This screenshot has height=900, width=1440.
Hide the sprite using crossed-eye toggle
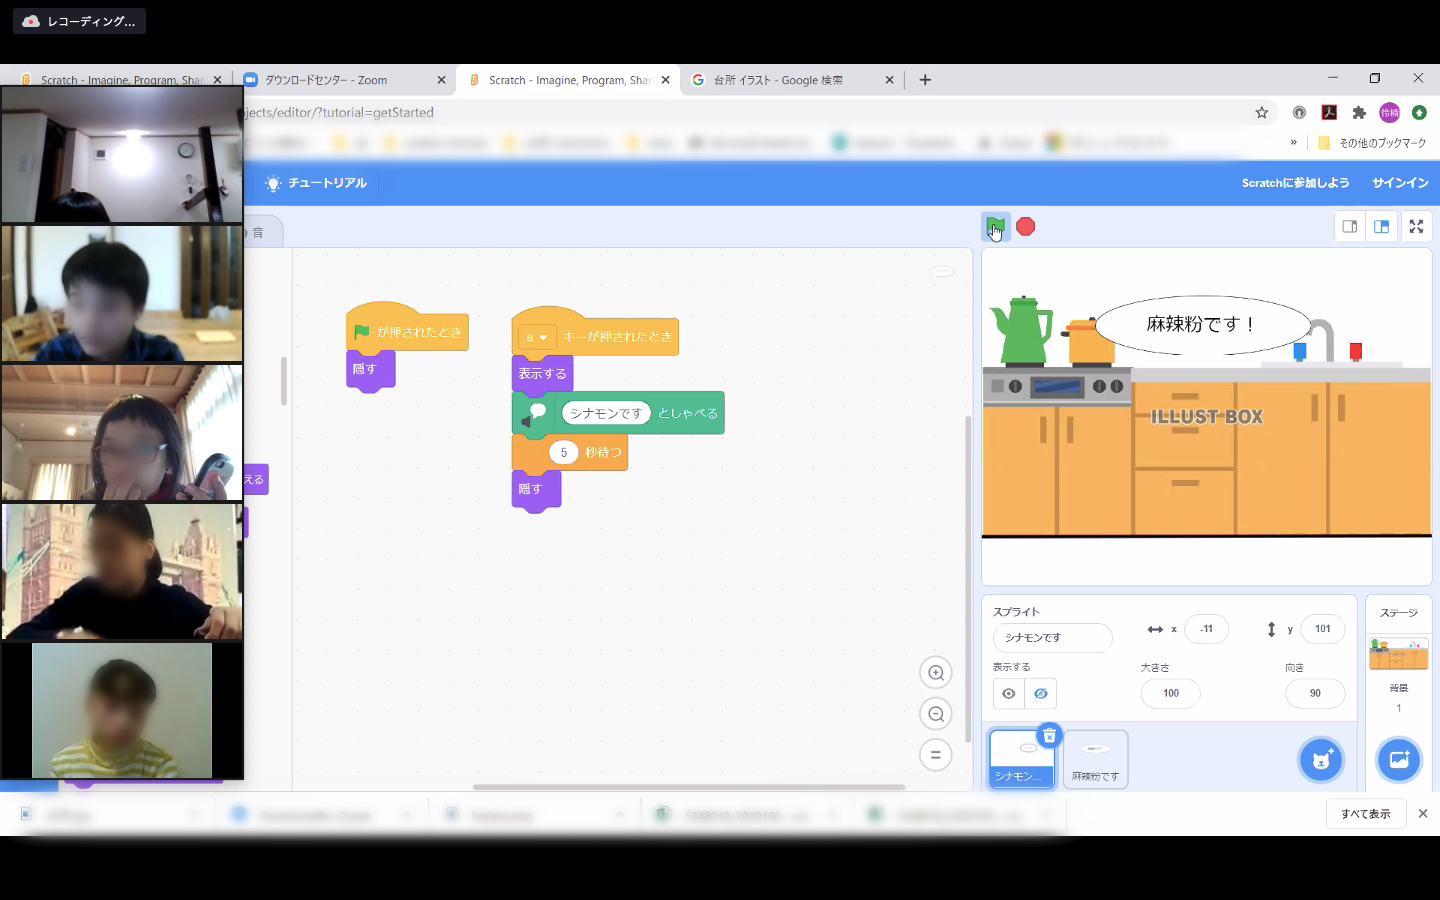click(1041, 694)
